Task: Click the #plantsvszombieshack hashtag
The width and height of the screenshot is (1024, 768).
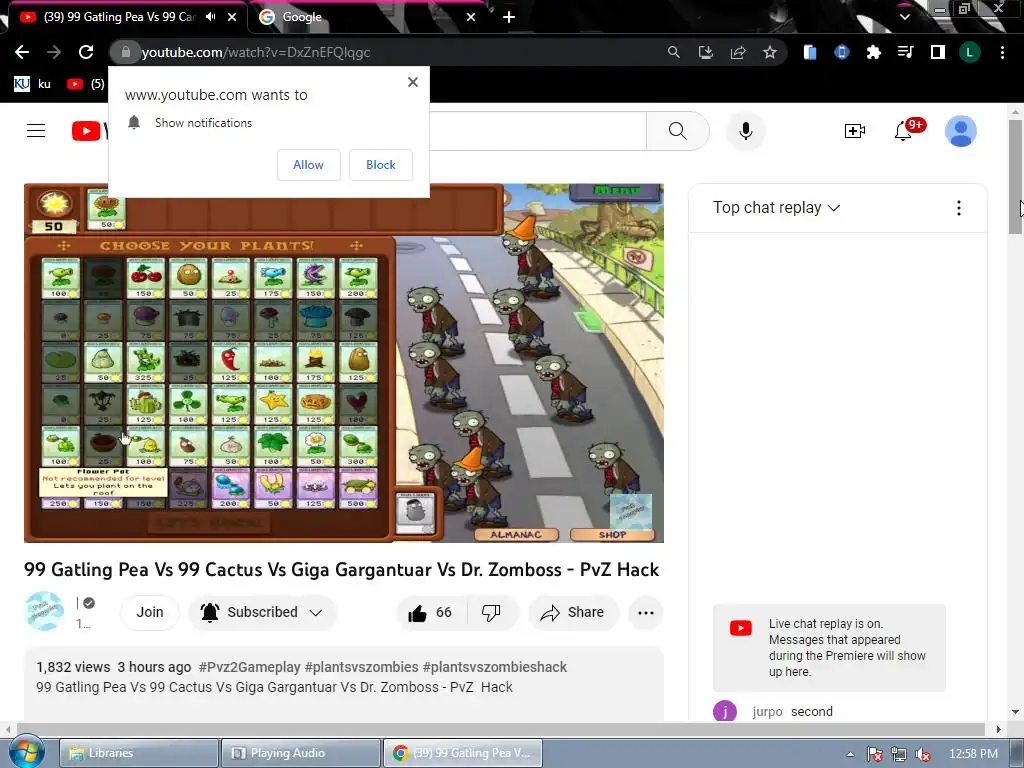Action: [494, 667]
